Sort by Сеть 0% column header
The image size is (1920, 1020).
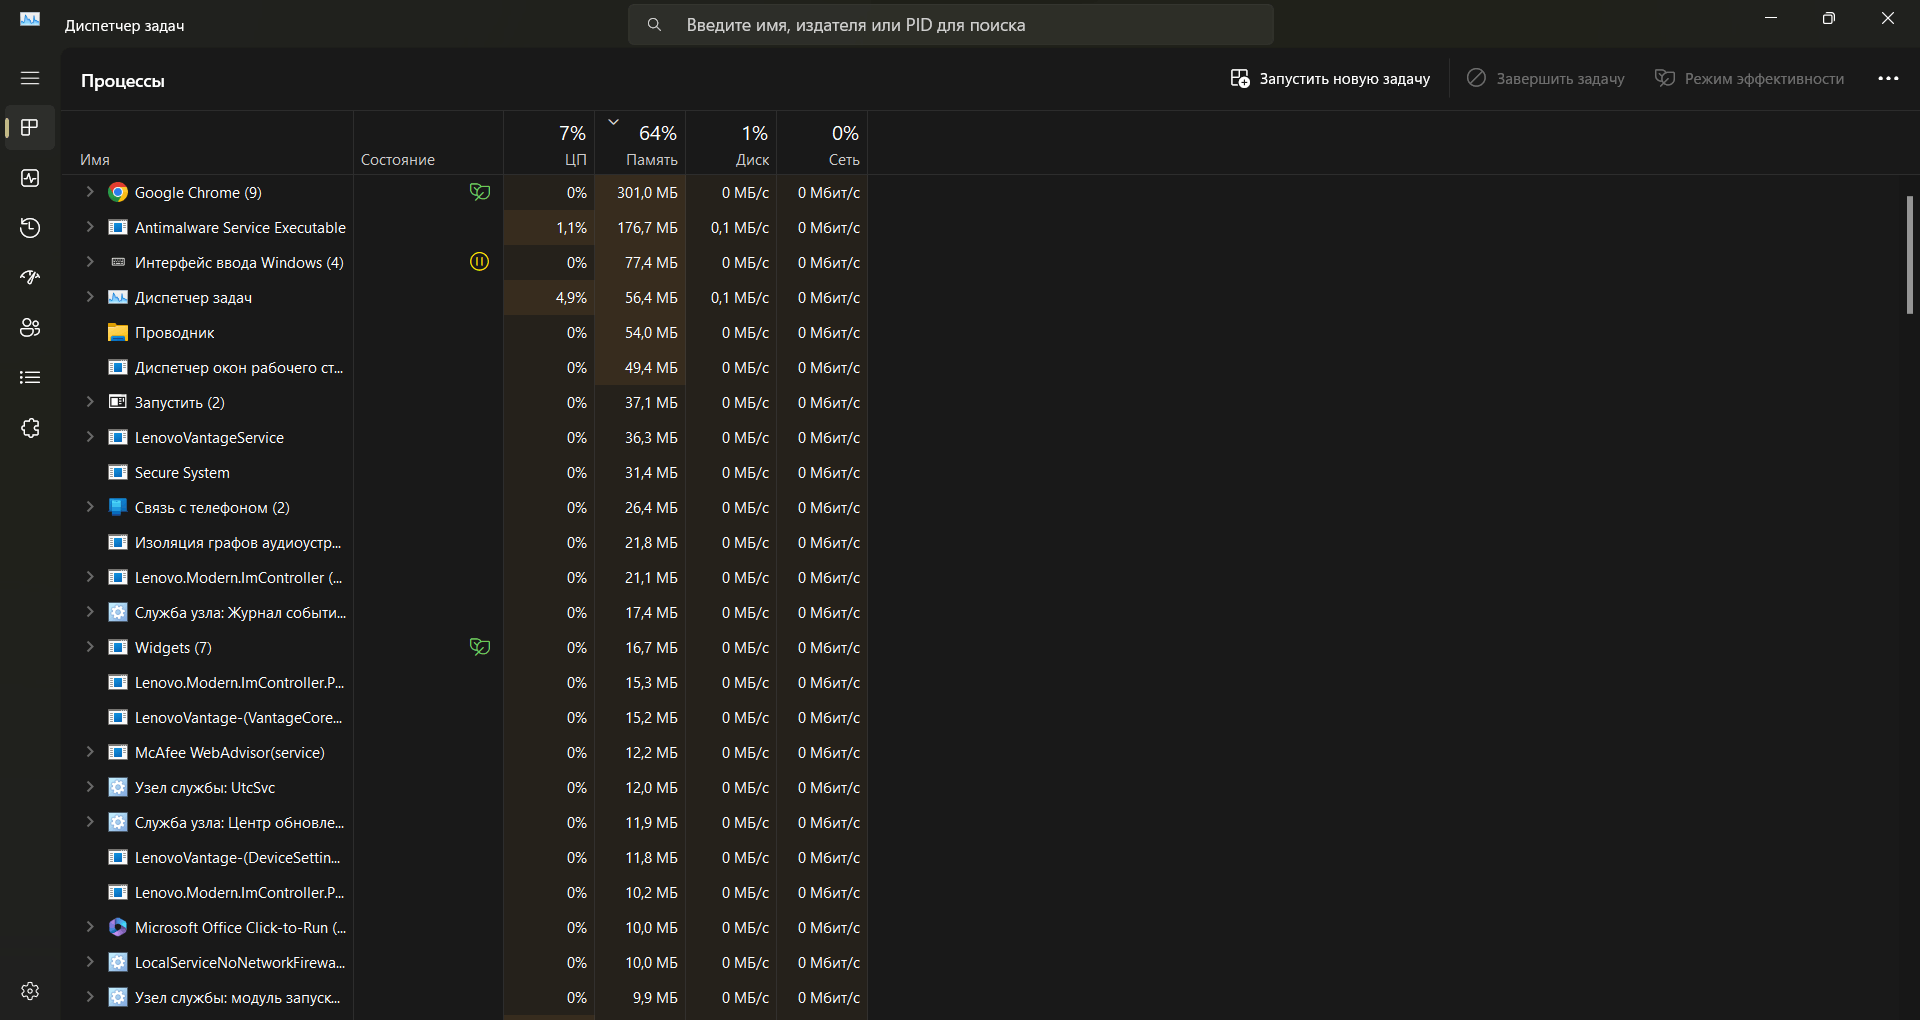tap(822, 143)
